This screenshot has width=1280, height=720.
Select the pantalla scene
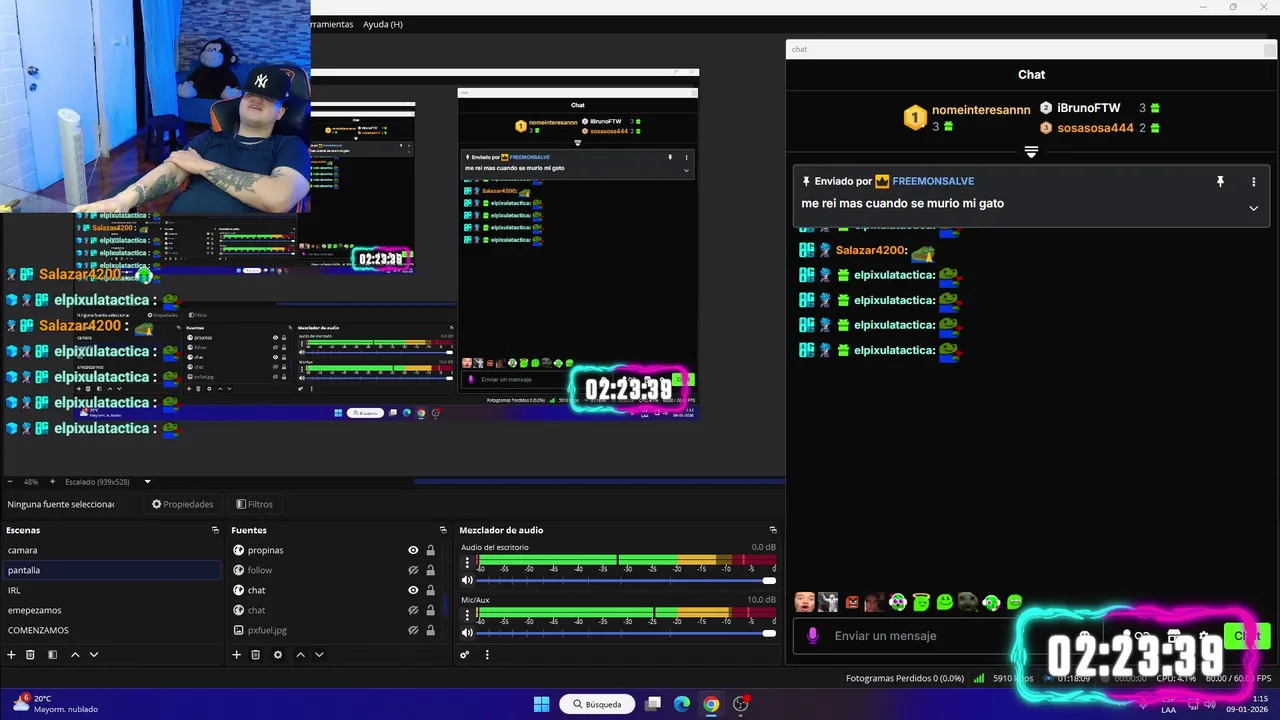111,570
